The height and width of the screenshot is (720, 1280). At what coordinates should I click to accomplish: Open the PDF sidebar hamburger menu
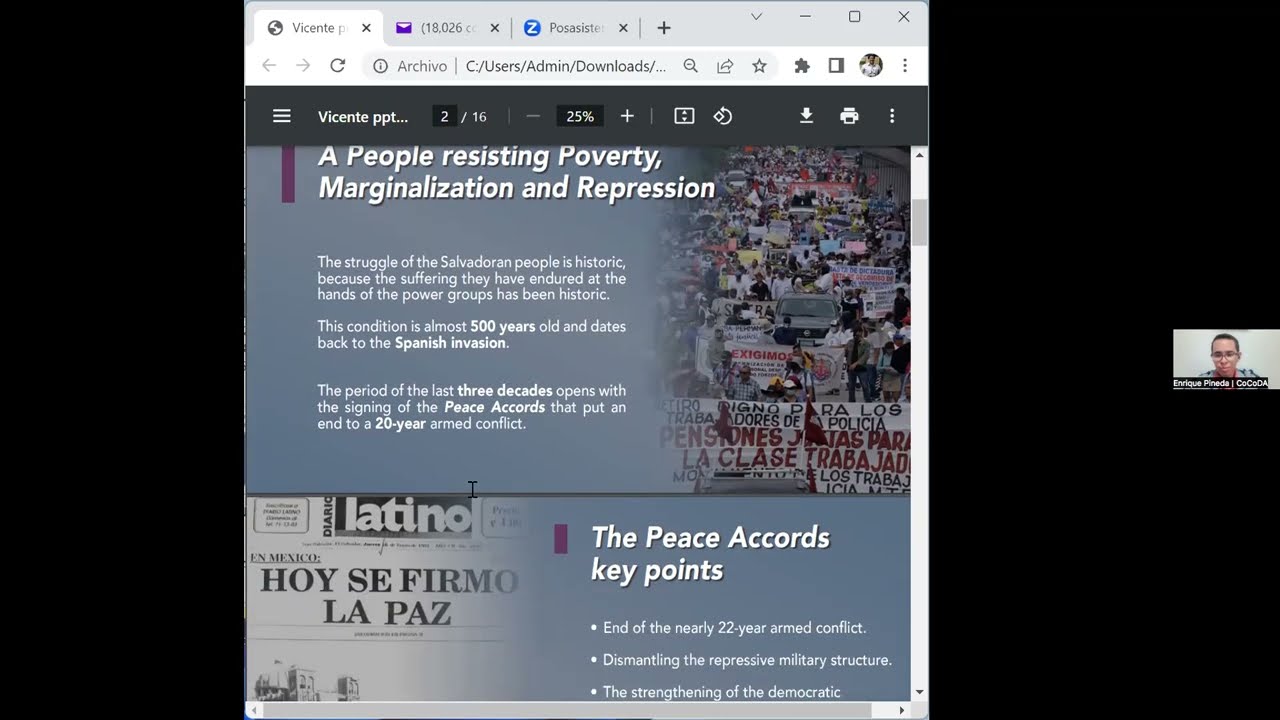[282, 116]
